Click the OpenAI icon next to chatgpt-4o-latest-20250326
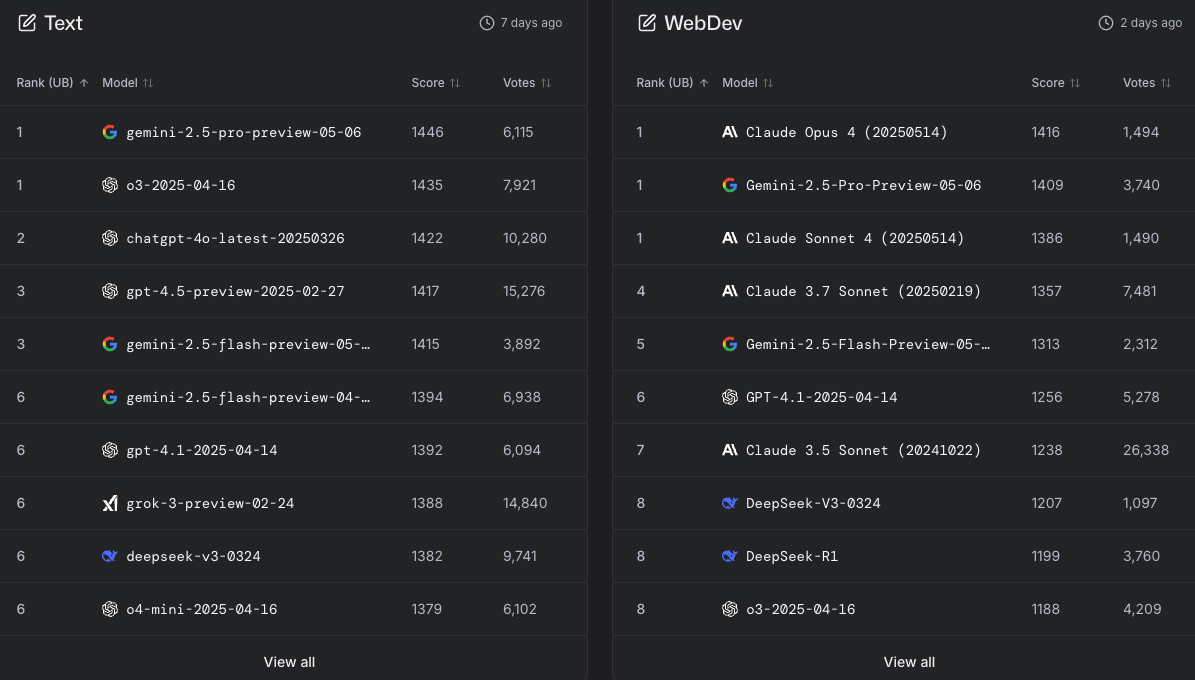The width and height of the screenshot is (1195, 680). (110, 238)
